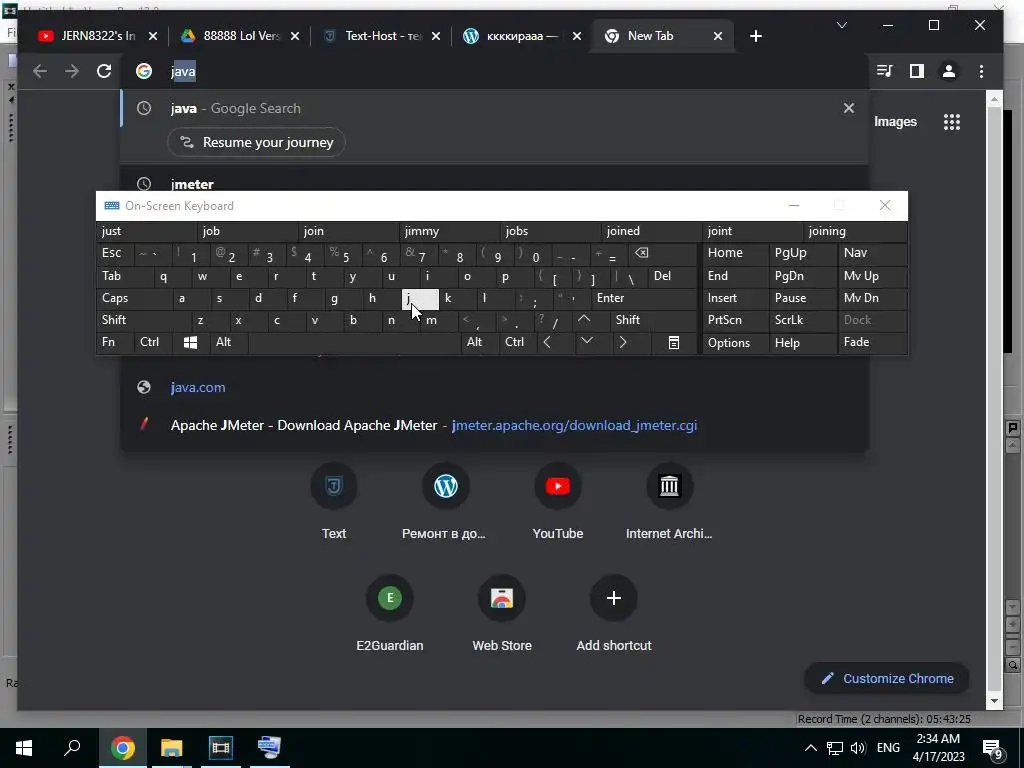1024x768 pixels.
Task: Open taskbar search magnifier
Action: [72, 748]
